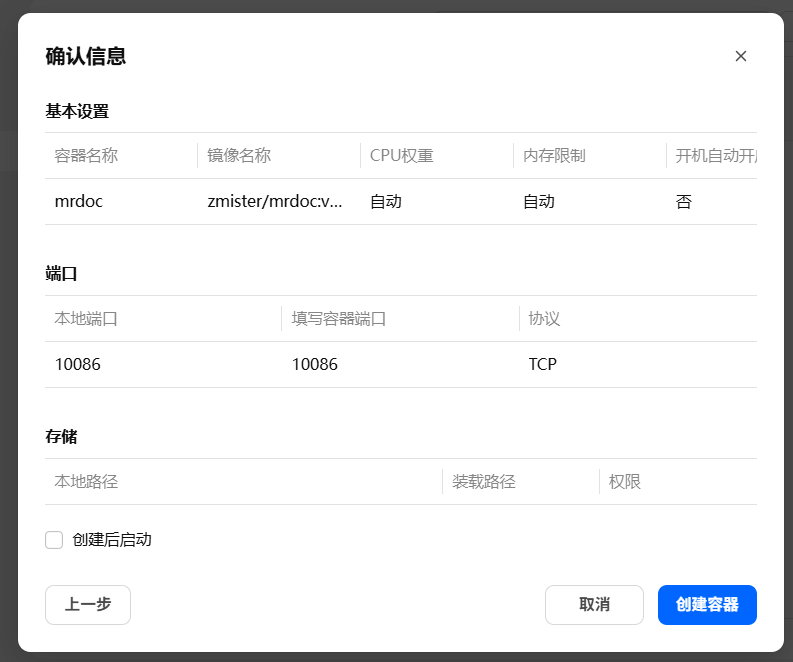This screenshot has width=793, height=662.
Task: Click the 镜像名称 column header
Action: (x=239, y=156)
